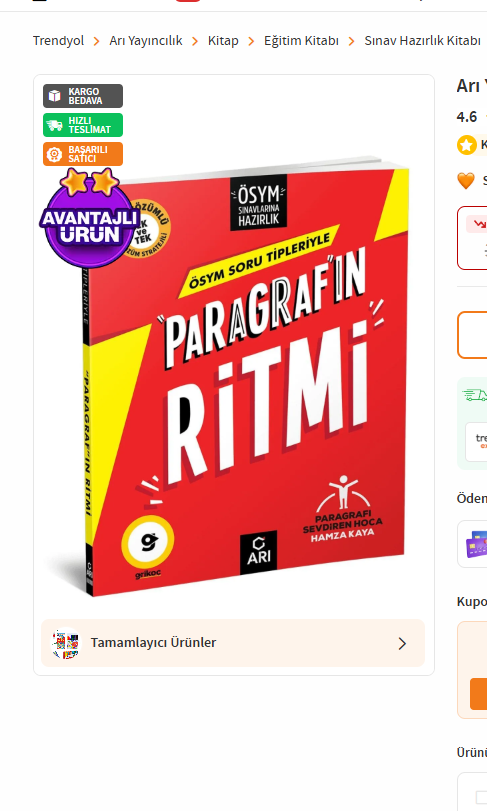Click the Avantajlı Ürün purple badge

pos(89,219)
